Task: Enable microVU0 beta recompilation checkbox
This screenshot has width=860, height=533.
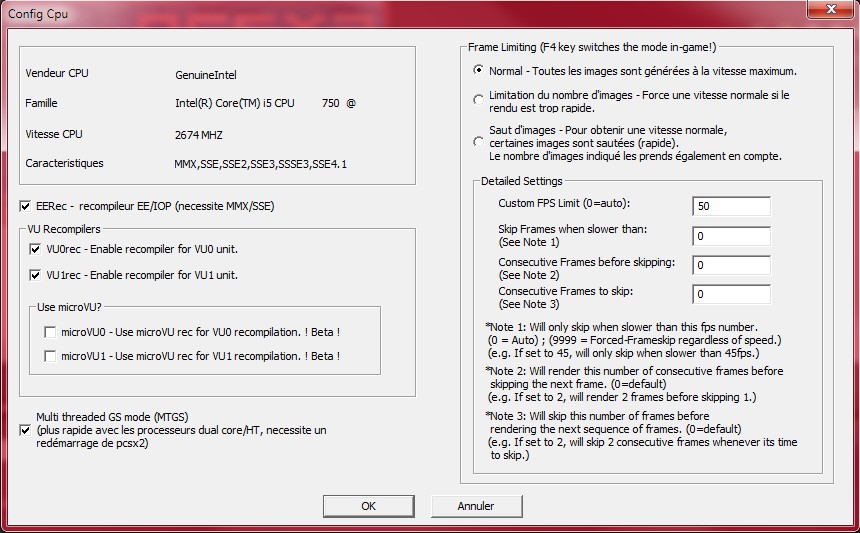Action: (x=49, y=331)
